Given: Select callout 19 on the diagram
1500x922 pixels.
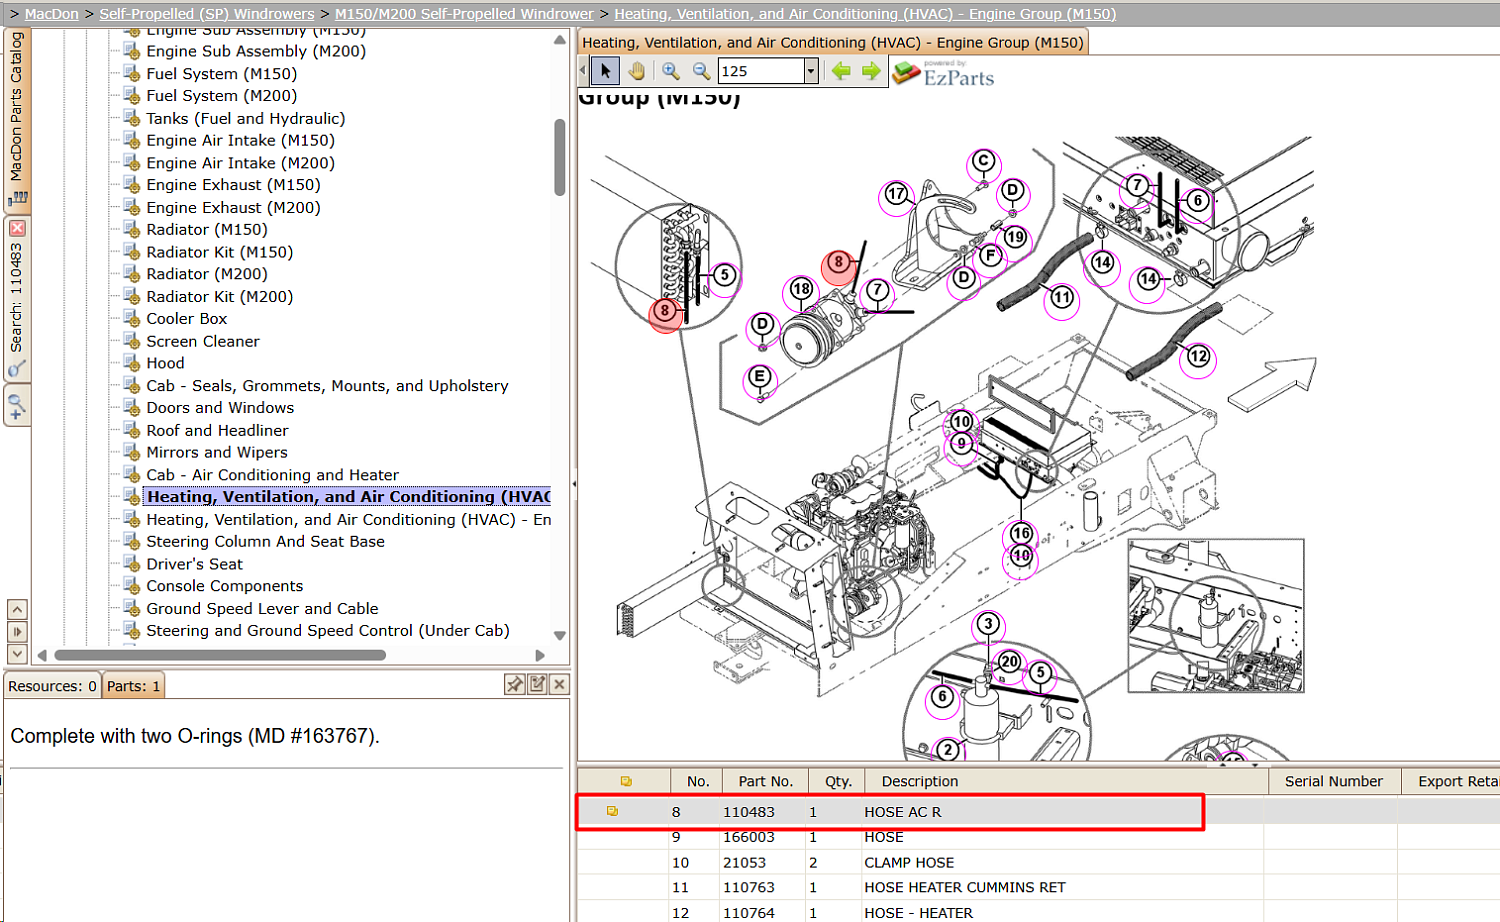Looking at the screenshot, I should (1015, 237).
